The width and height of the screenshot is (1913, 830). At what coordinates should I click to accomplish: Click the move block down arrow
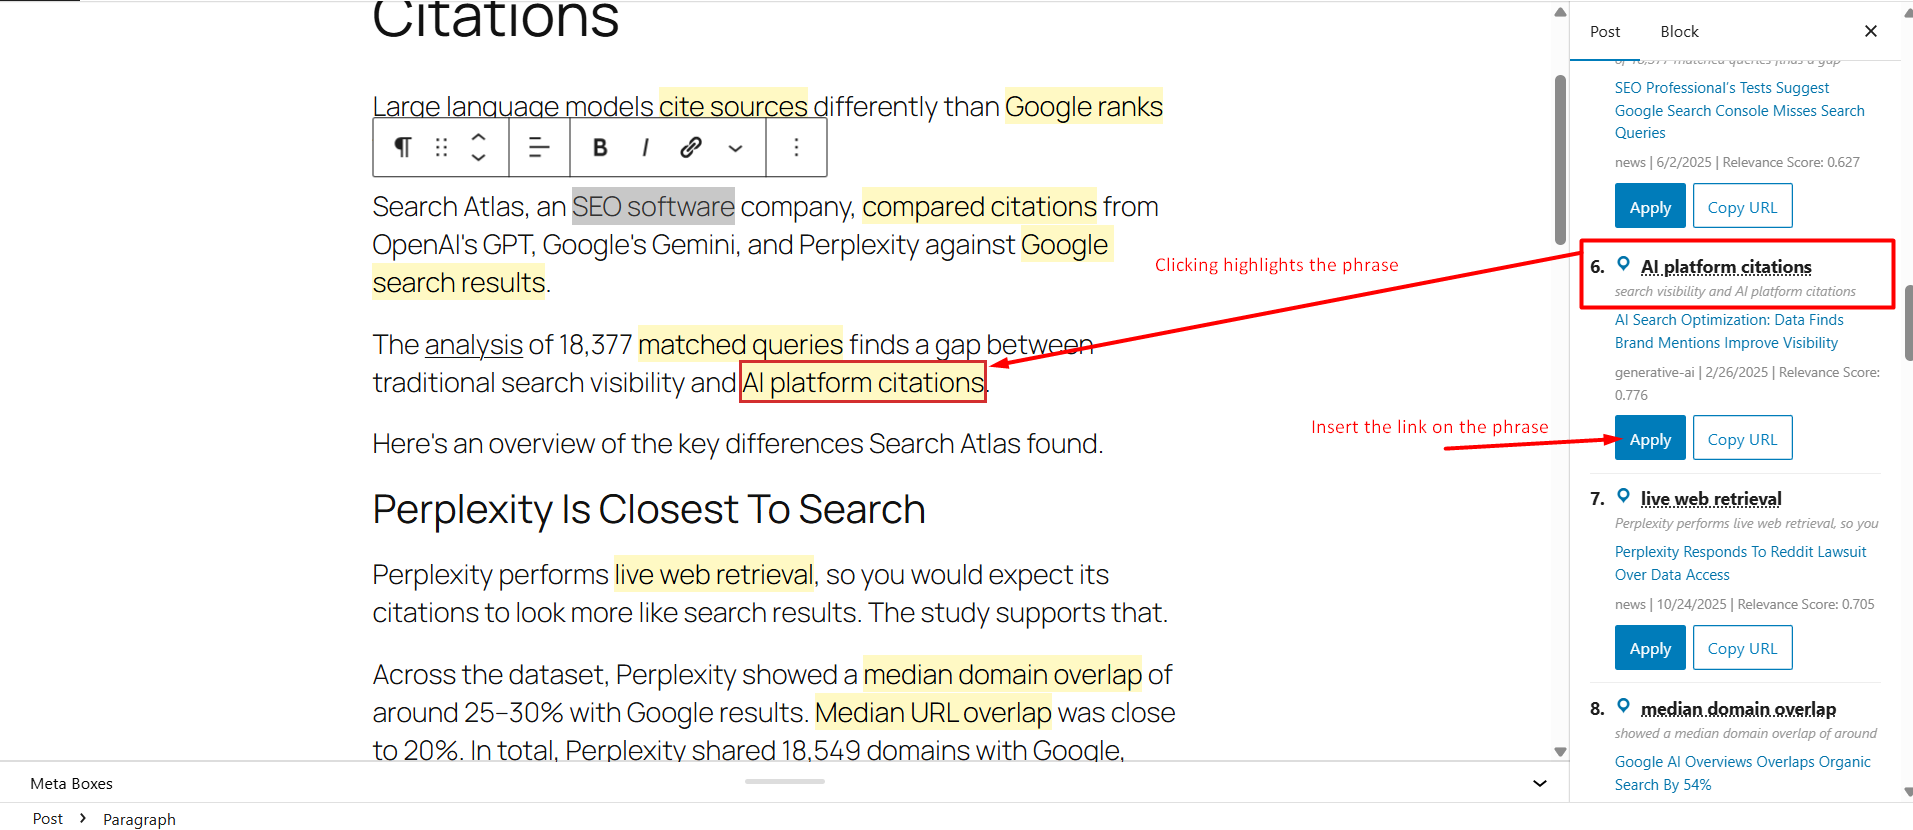(x=479, y=158)
